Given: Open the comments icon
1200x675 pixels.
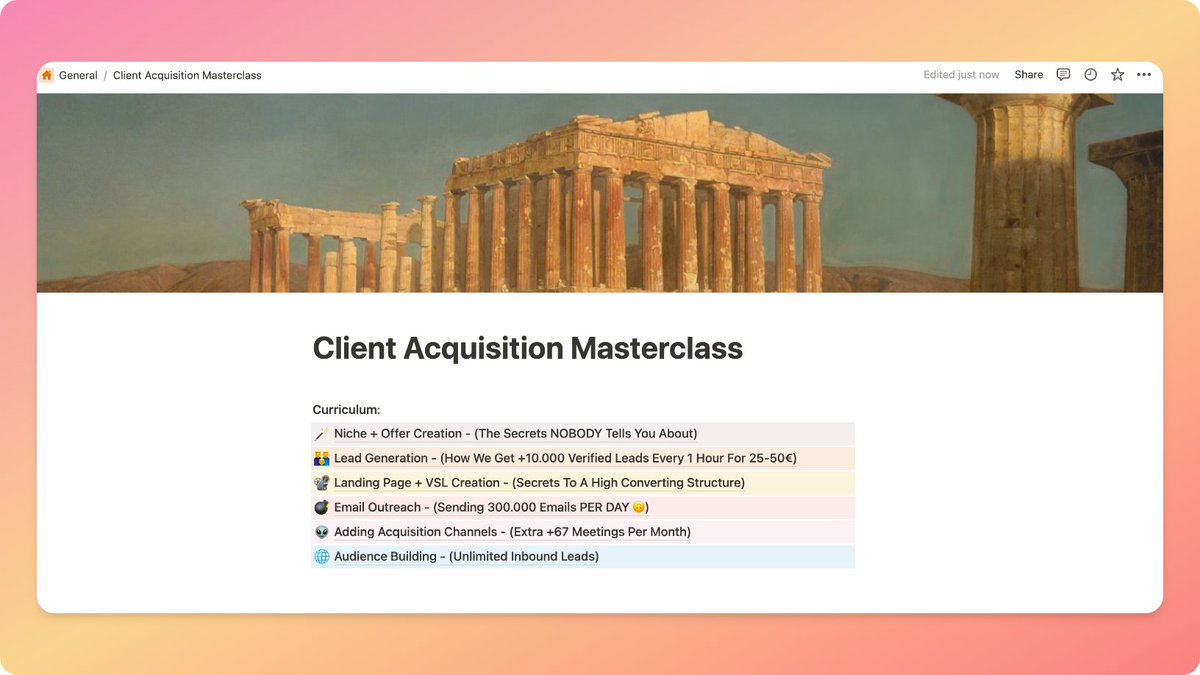Looking at the screenshot, I should tap(1063, 75).
